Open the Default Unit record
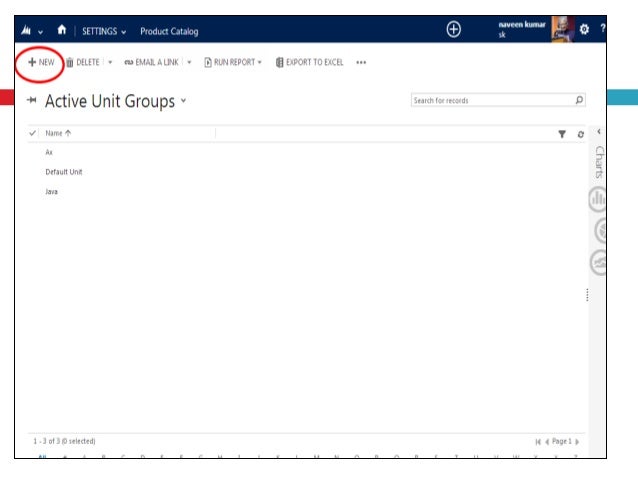 click(64, 172)
